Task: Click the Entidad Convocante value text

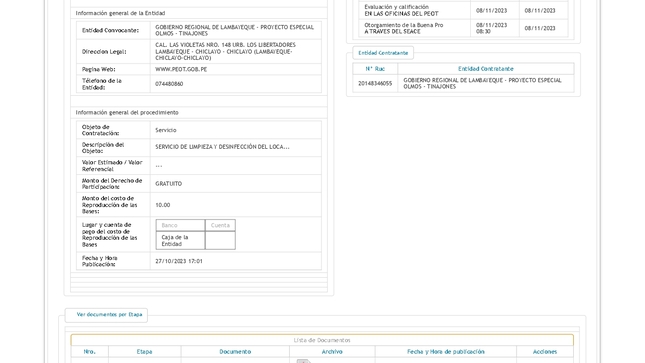Action: pos(234,30)
